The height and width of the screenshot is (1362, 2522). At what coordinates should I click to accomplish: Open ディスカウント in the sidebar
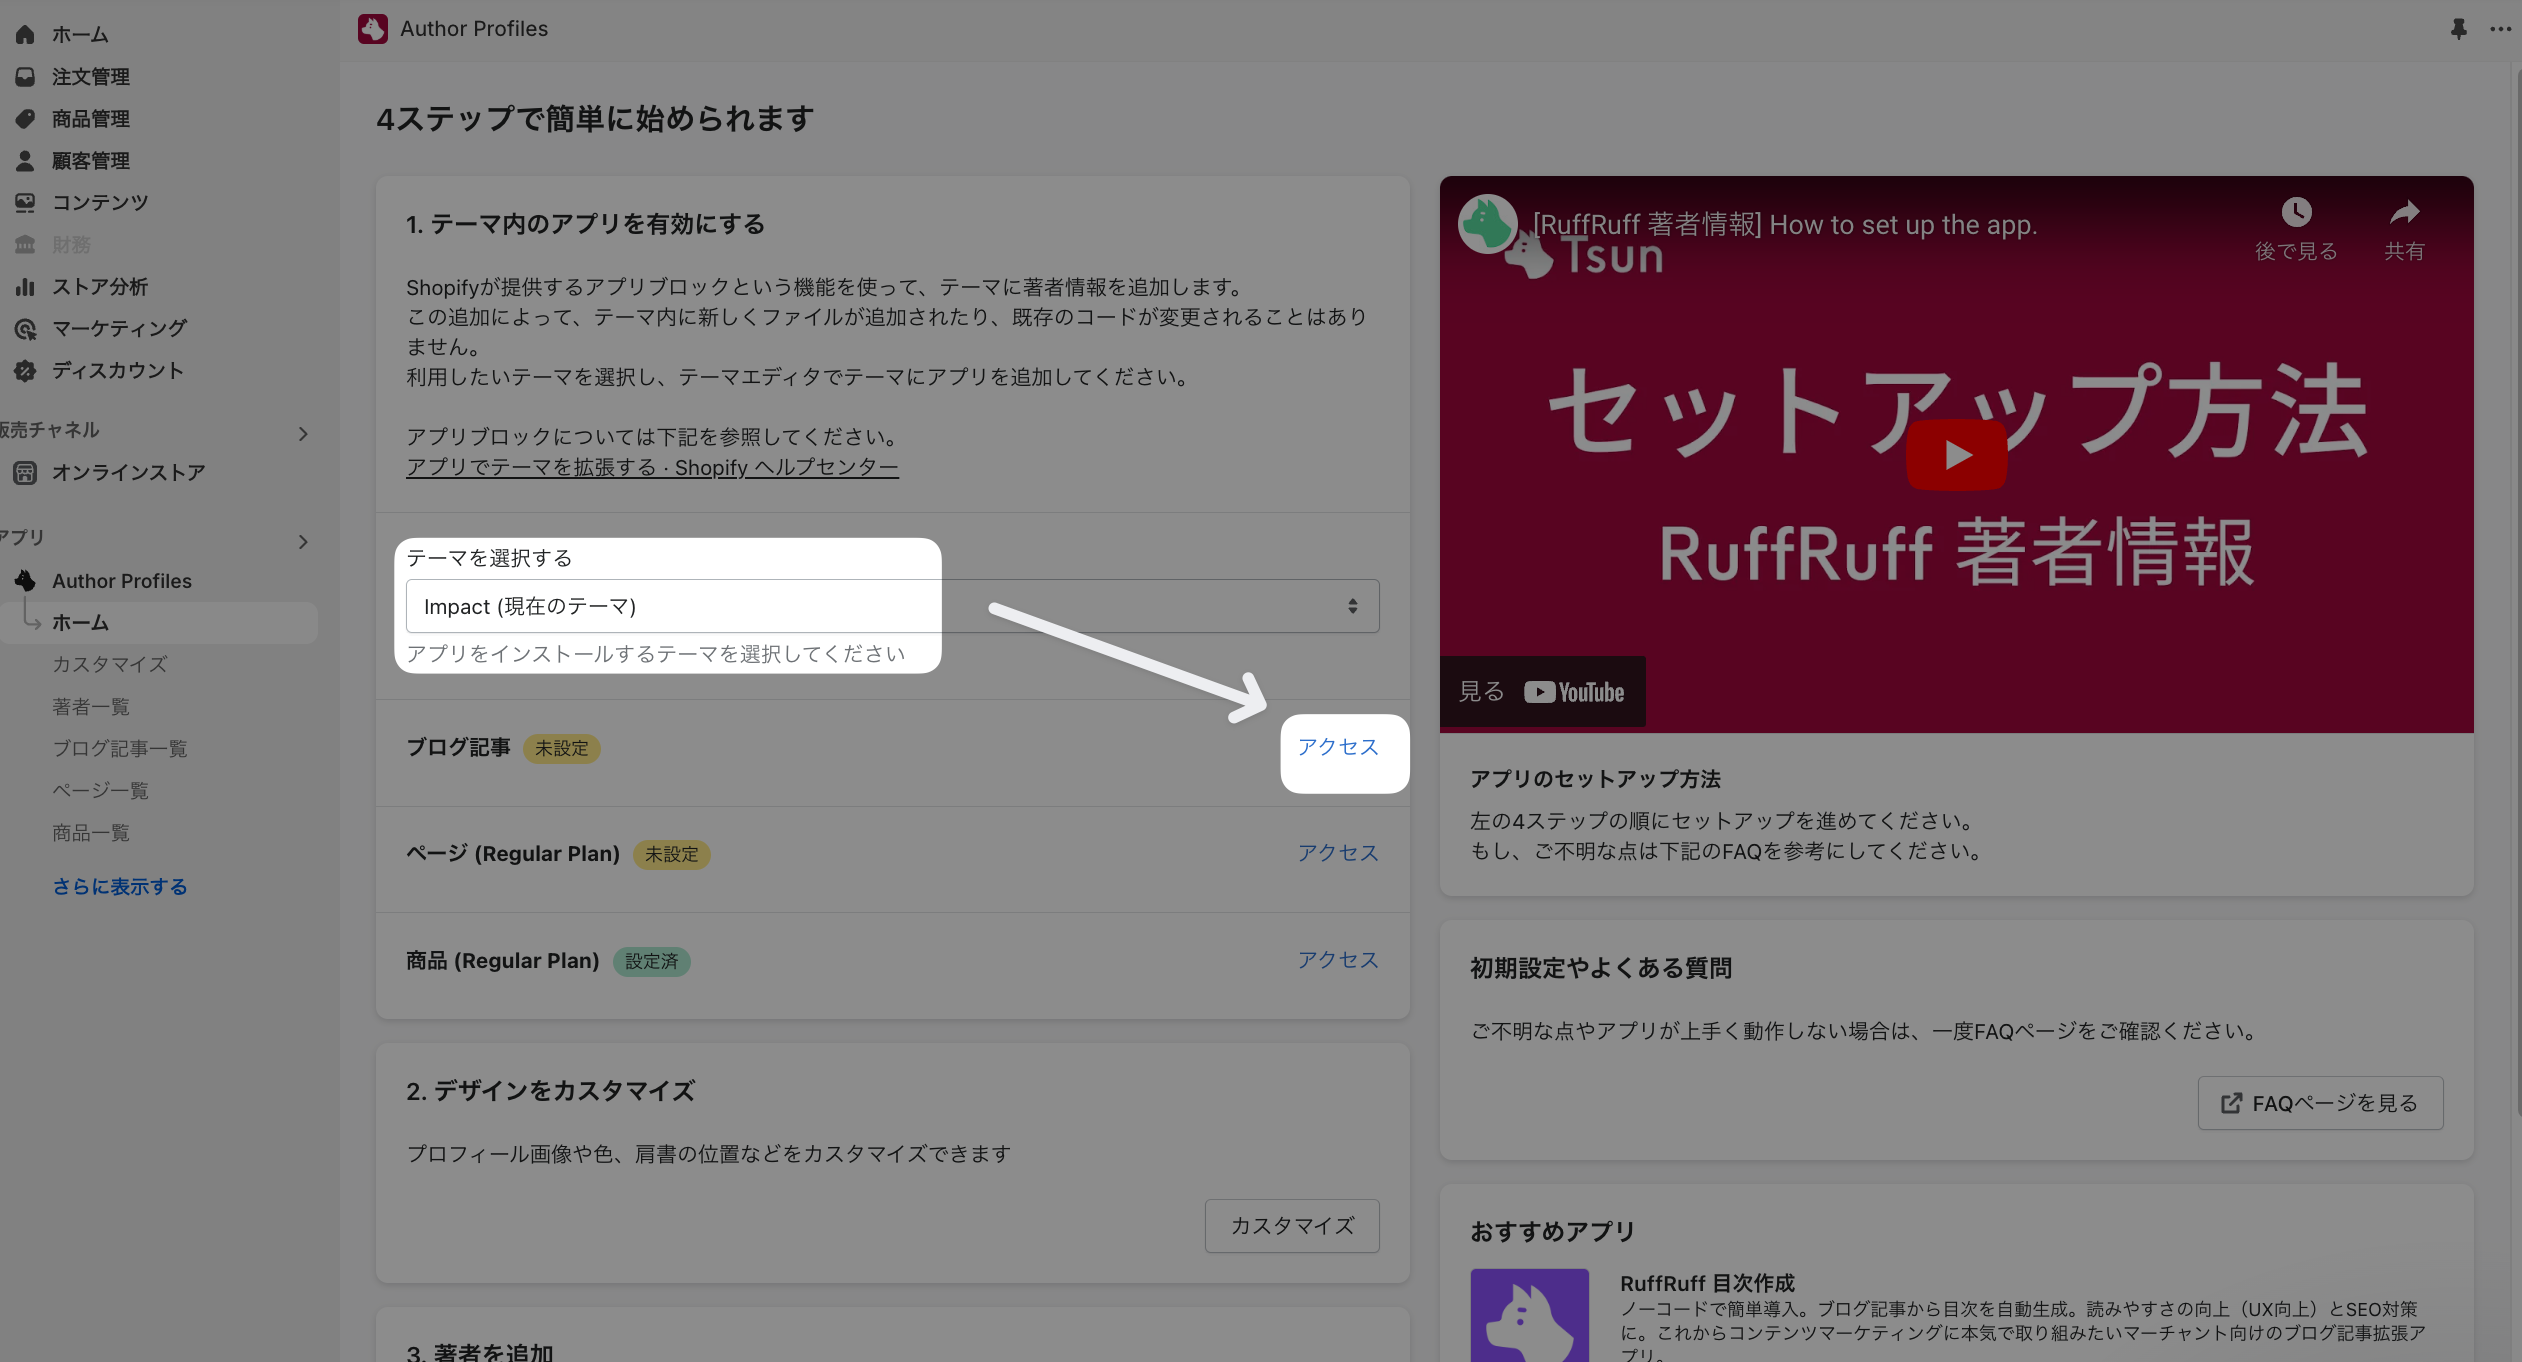118,371
